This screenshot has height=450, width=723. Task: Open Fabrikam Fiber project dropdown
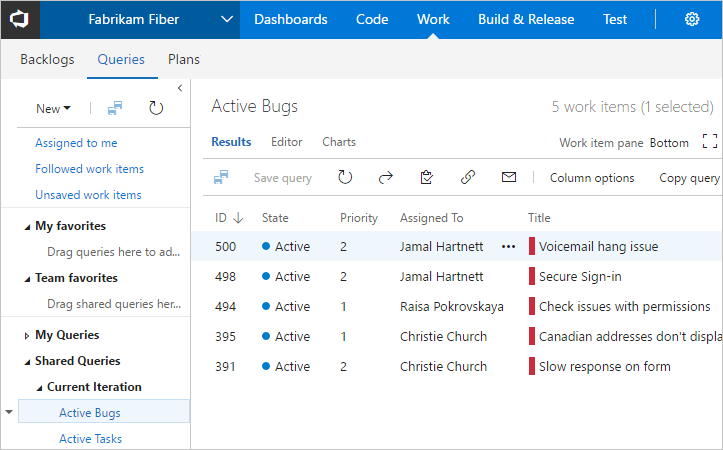tap(226, 19)
